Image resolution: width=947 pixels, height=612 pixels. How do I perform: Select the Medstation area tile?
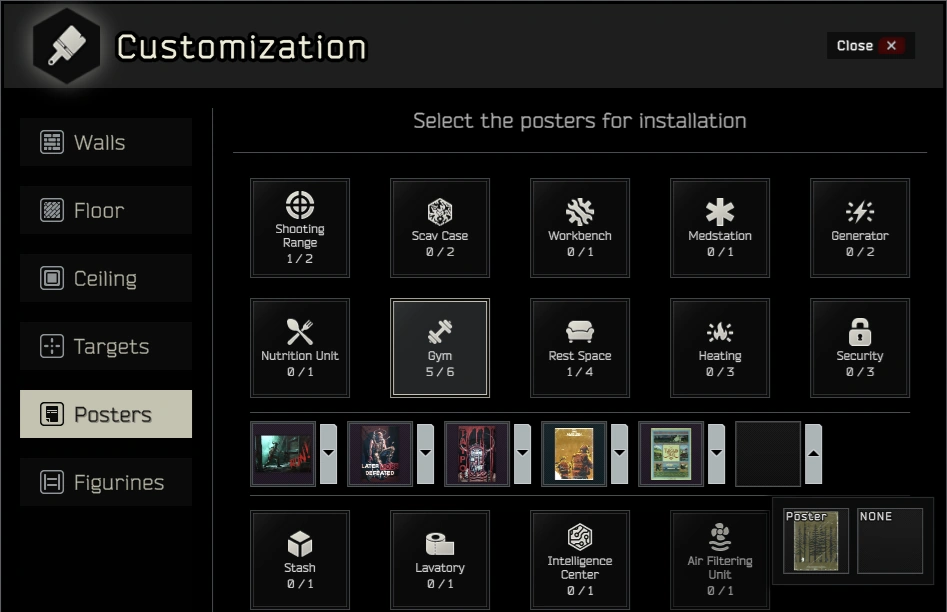720,228
